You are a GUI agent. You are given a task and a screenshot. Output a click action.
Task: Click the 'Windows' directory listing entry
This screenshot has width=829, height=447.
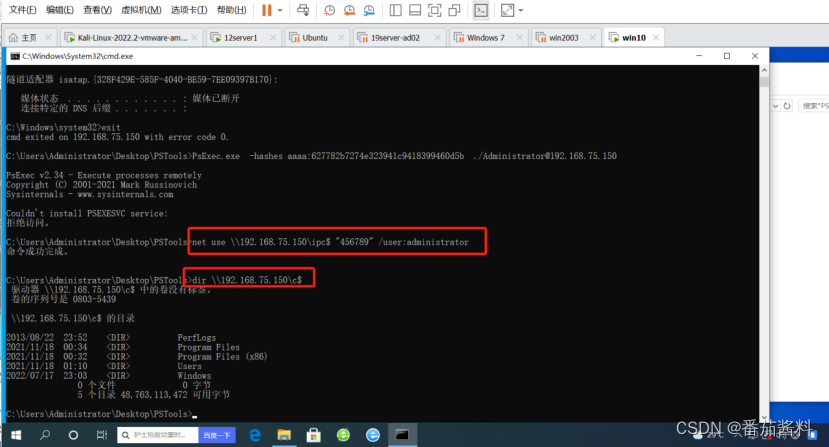pos(194,376)
